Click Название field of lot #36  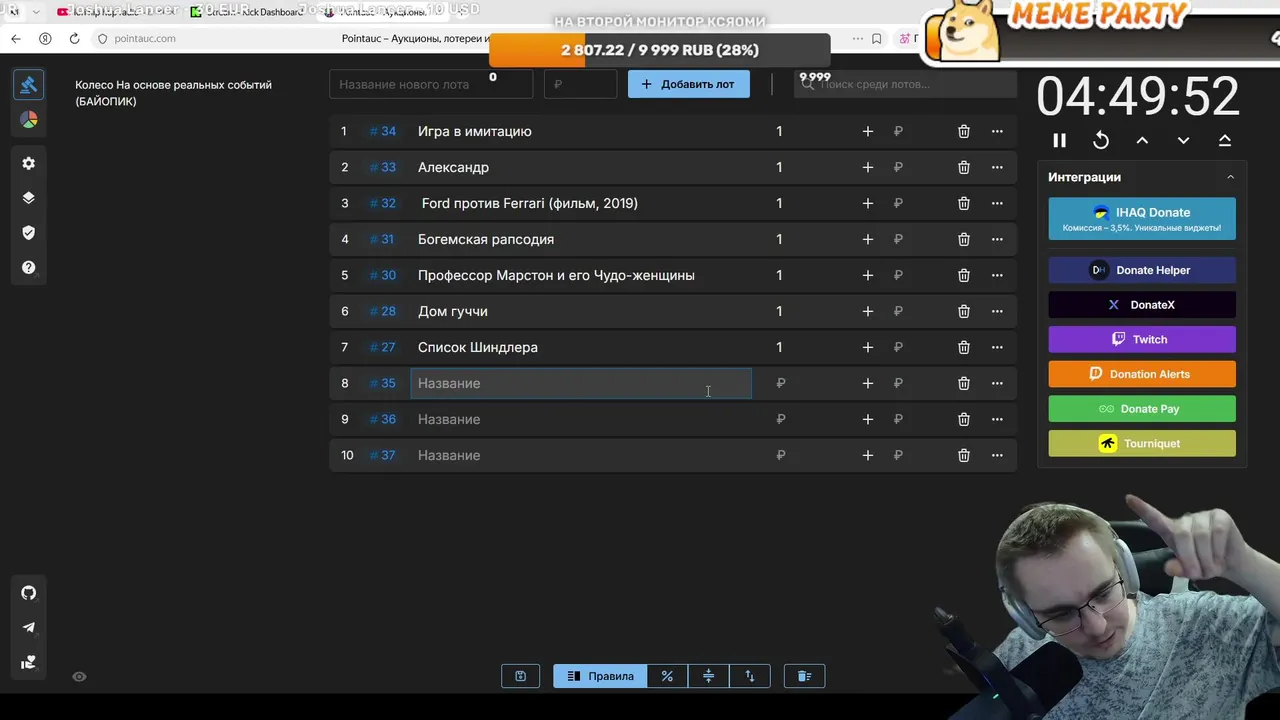tap(580, 419)
